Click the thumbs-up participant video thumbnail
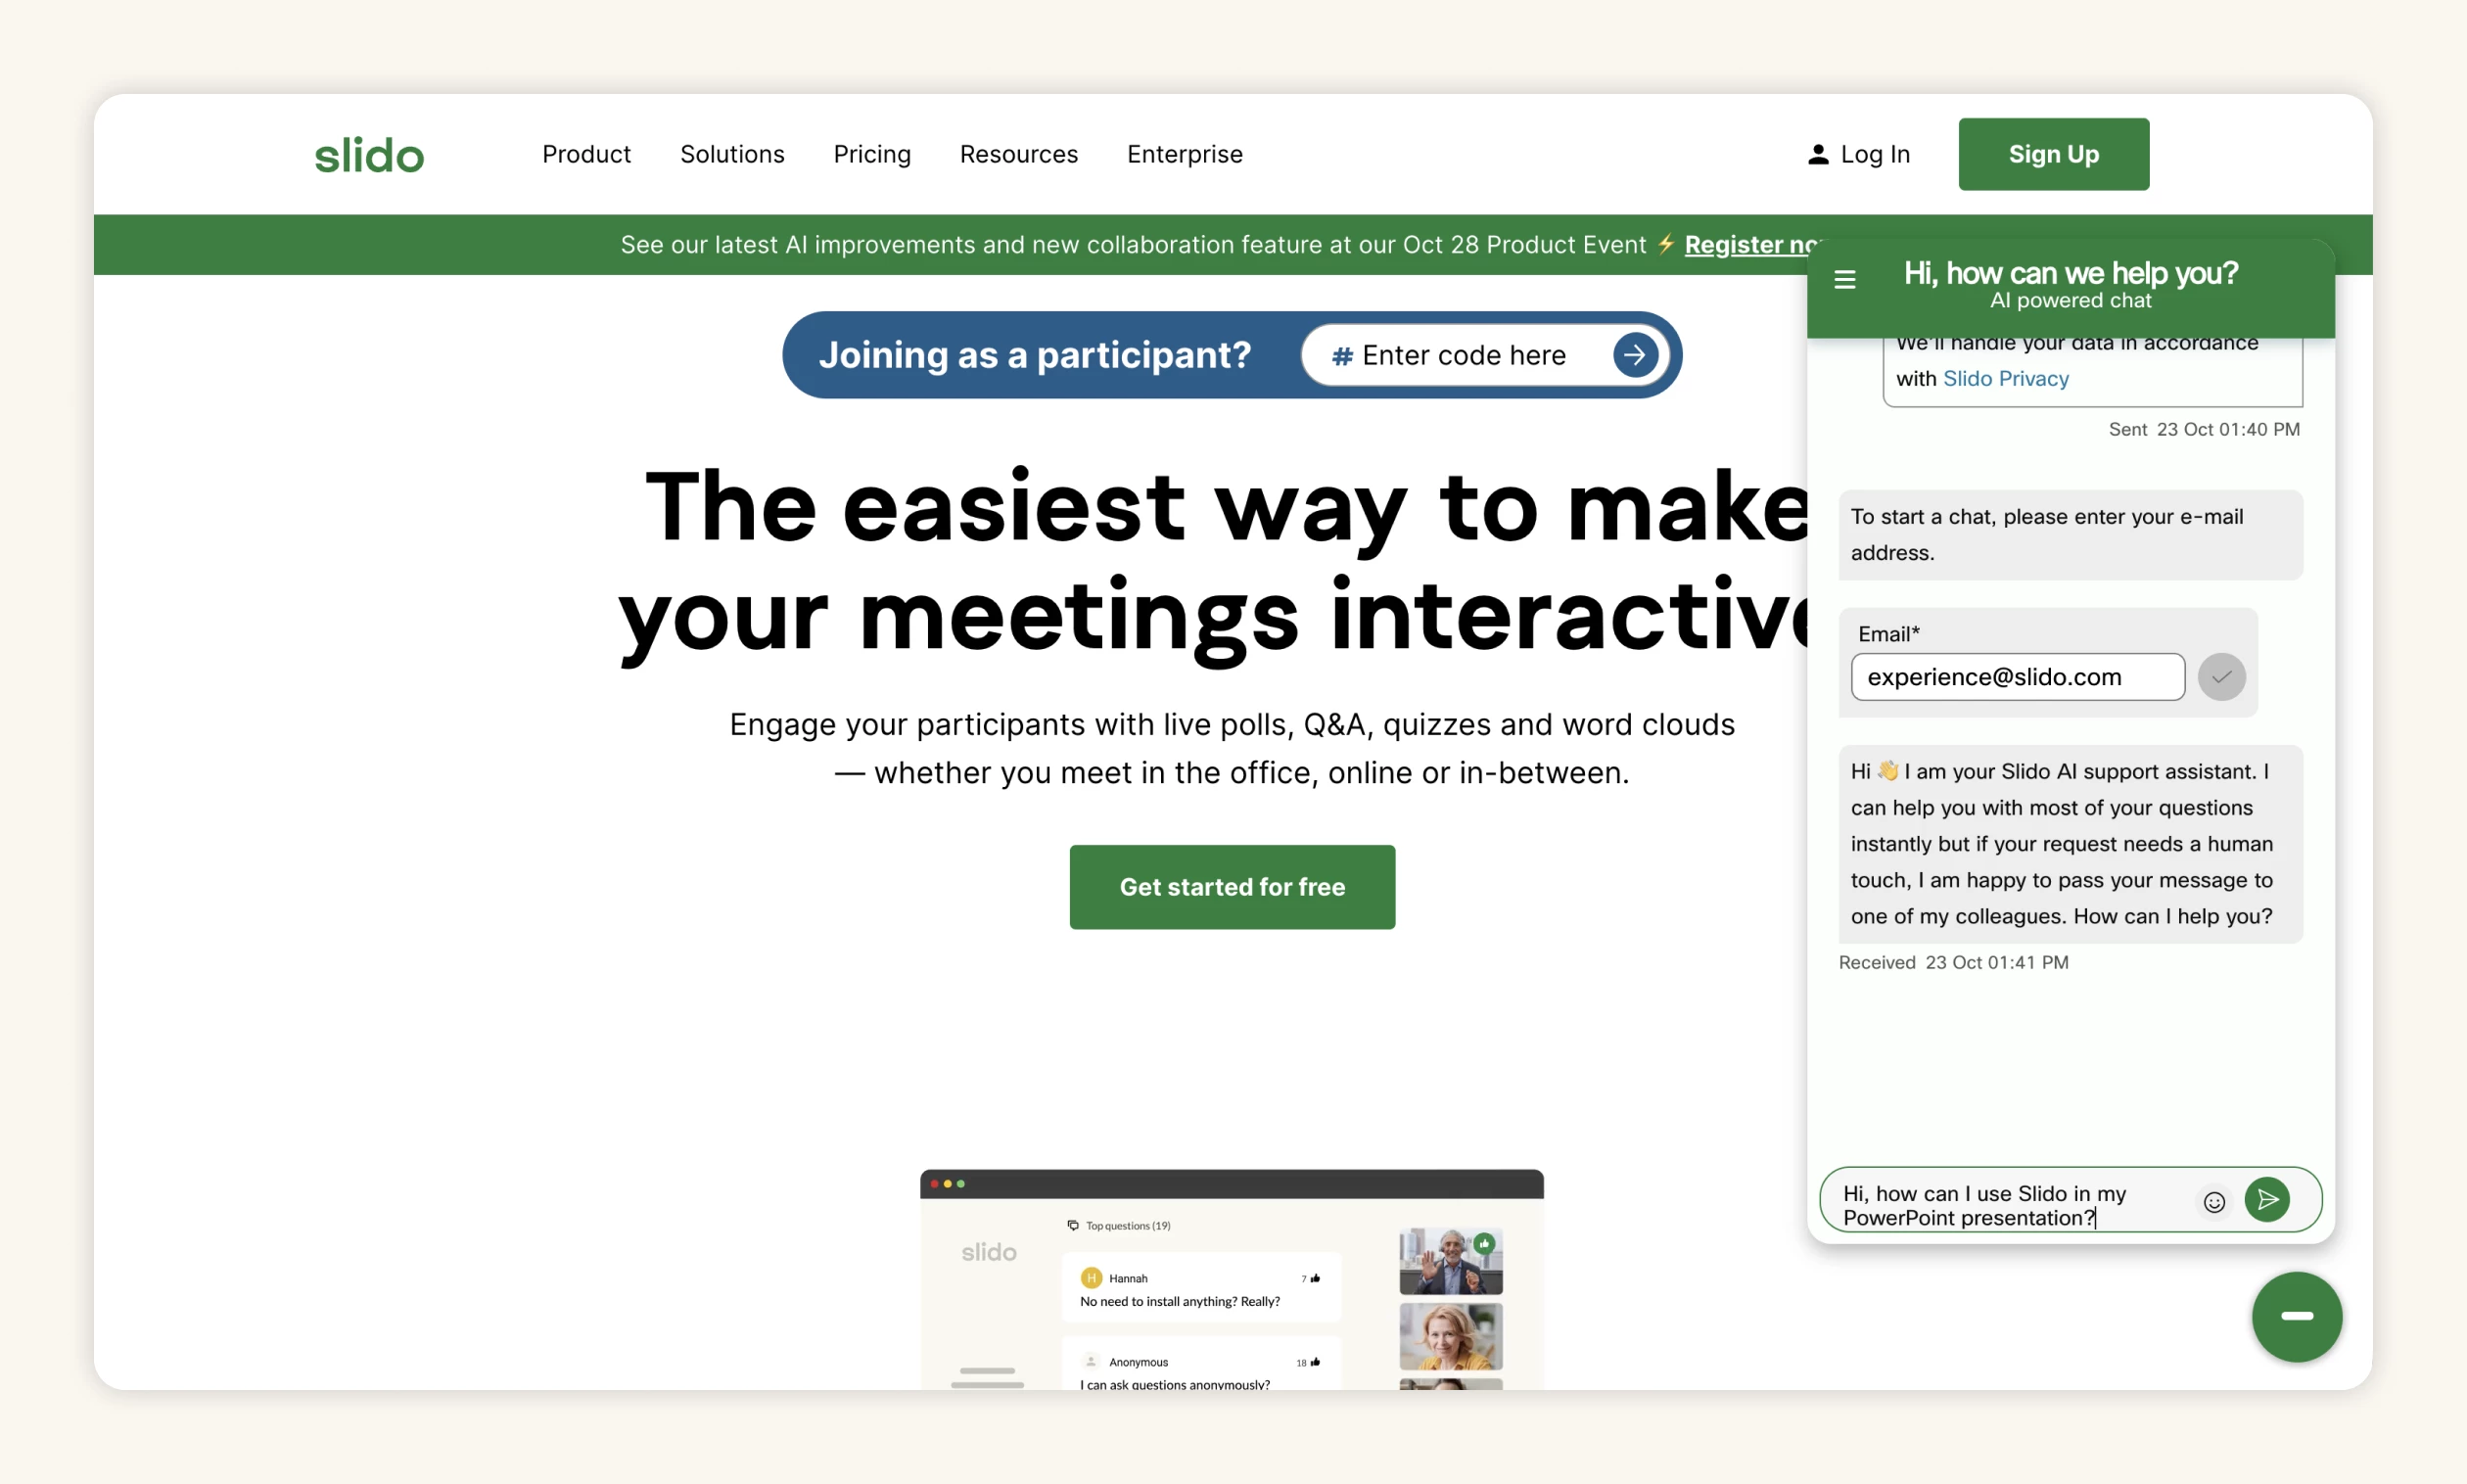The height and width of the screenshot is (1484, 2467). click(x=1450, y=1261)
